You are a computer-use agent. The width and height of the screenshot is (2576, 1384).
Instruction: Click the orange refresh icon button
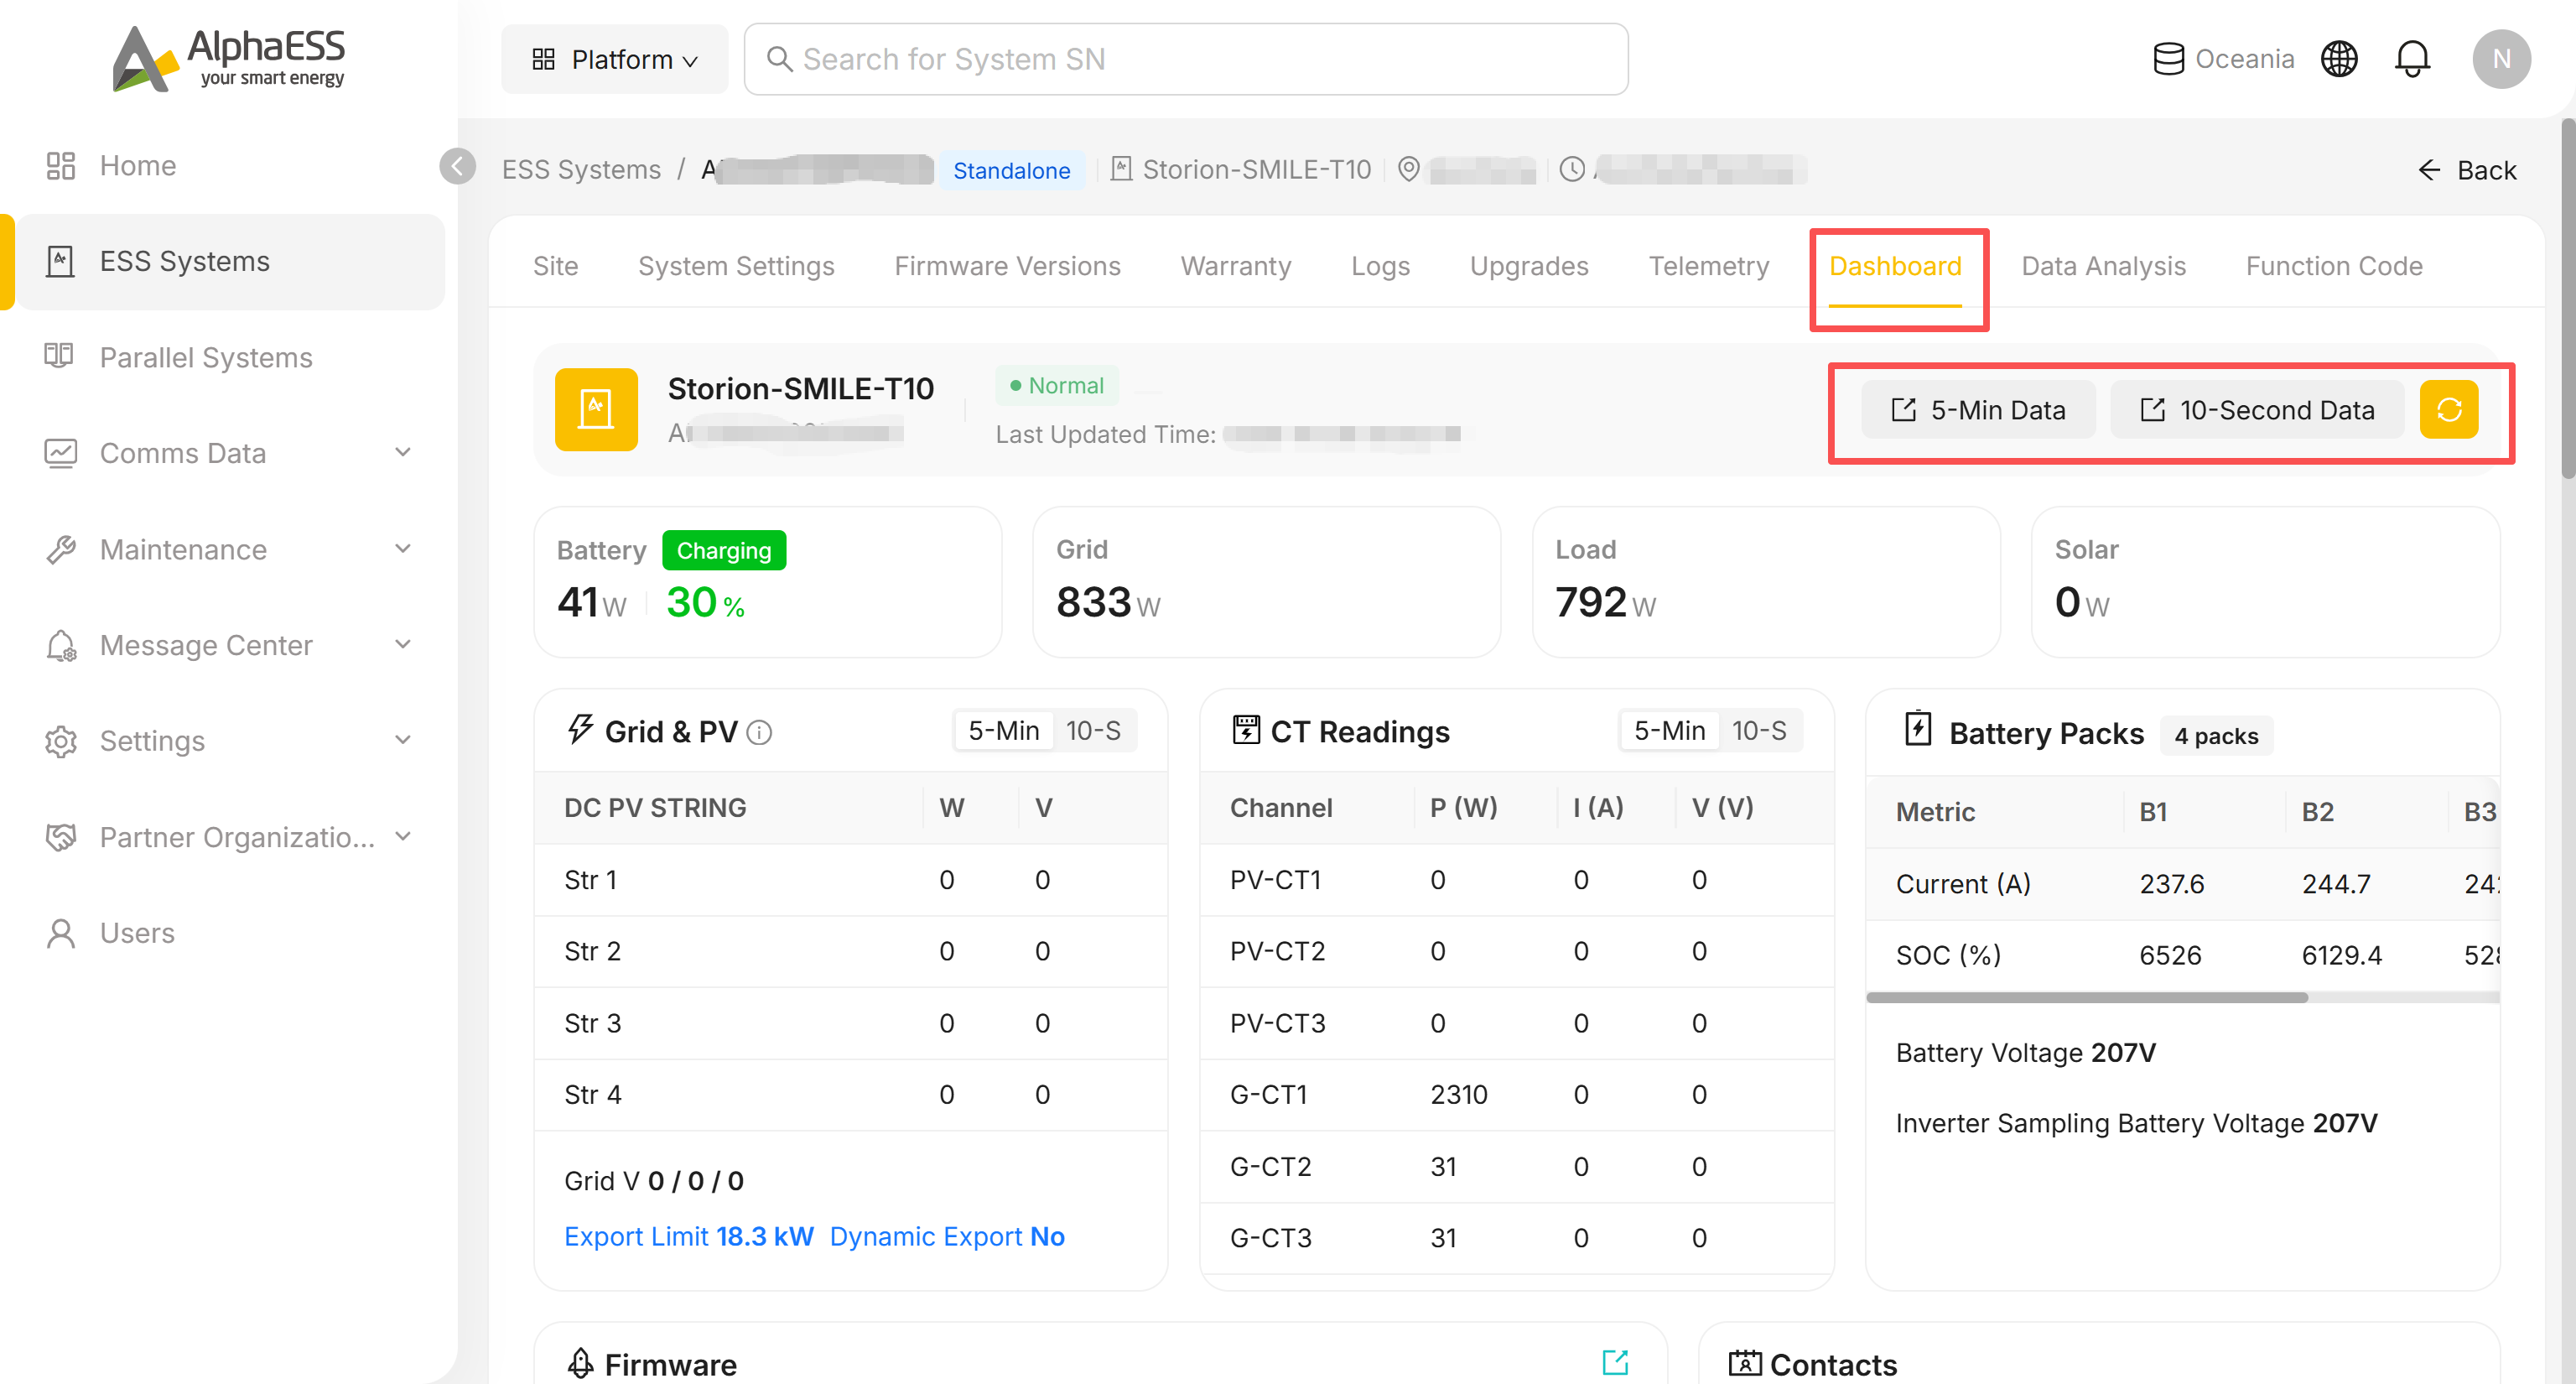click(2449, 410)
